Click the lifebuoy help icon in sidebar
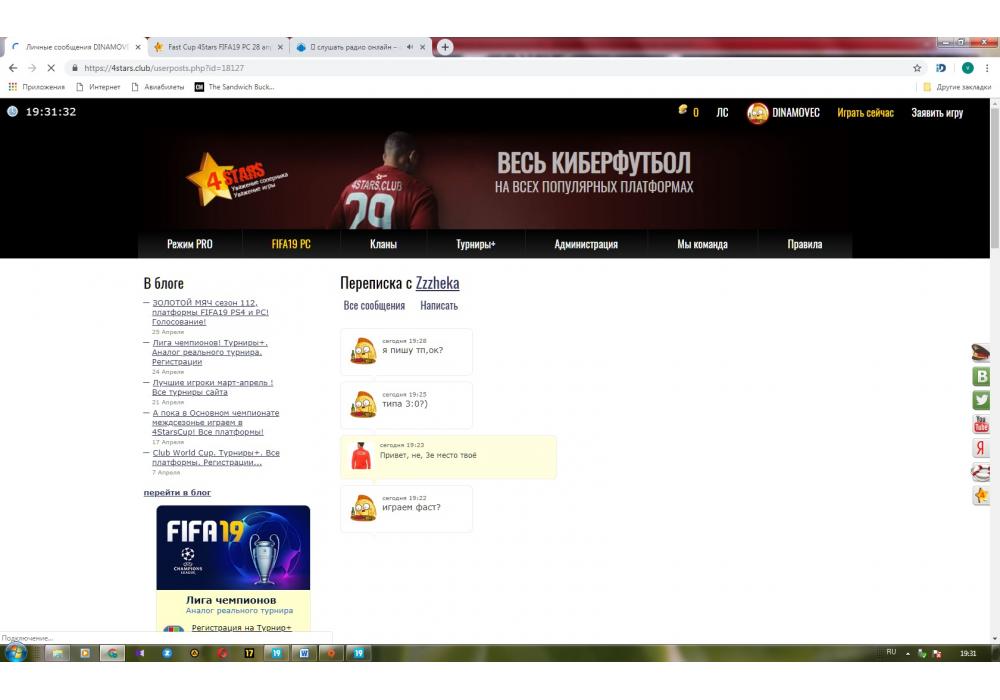This screenshot has height=700, width=1000. pos(981,472)
